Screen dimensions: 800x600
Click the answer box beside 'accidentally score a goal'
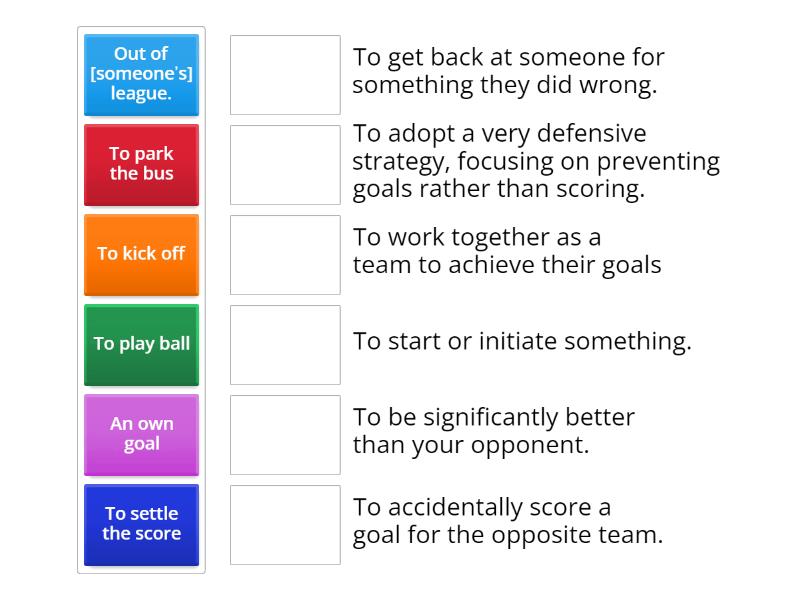click(285, 524)
